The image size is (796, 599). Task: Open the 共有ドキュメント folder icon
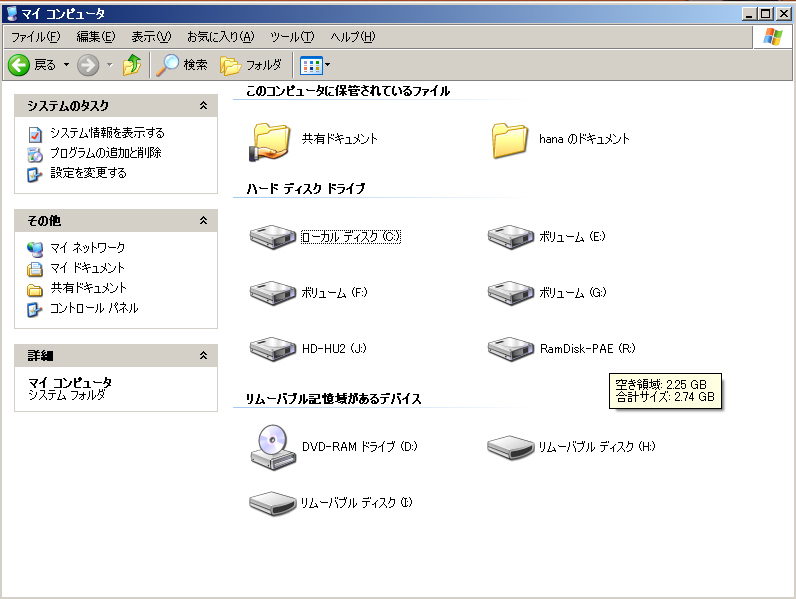[x=270, y=142]
